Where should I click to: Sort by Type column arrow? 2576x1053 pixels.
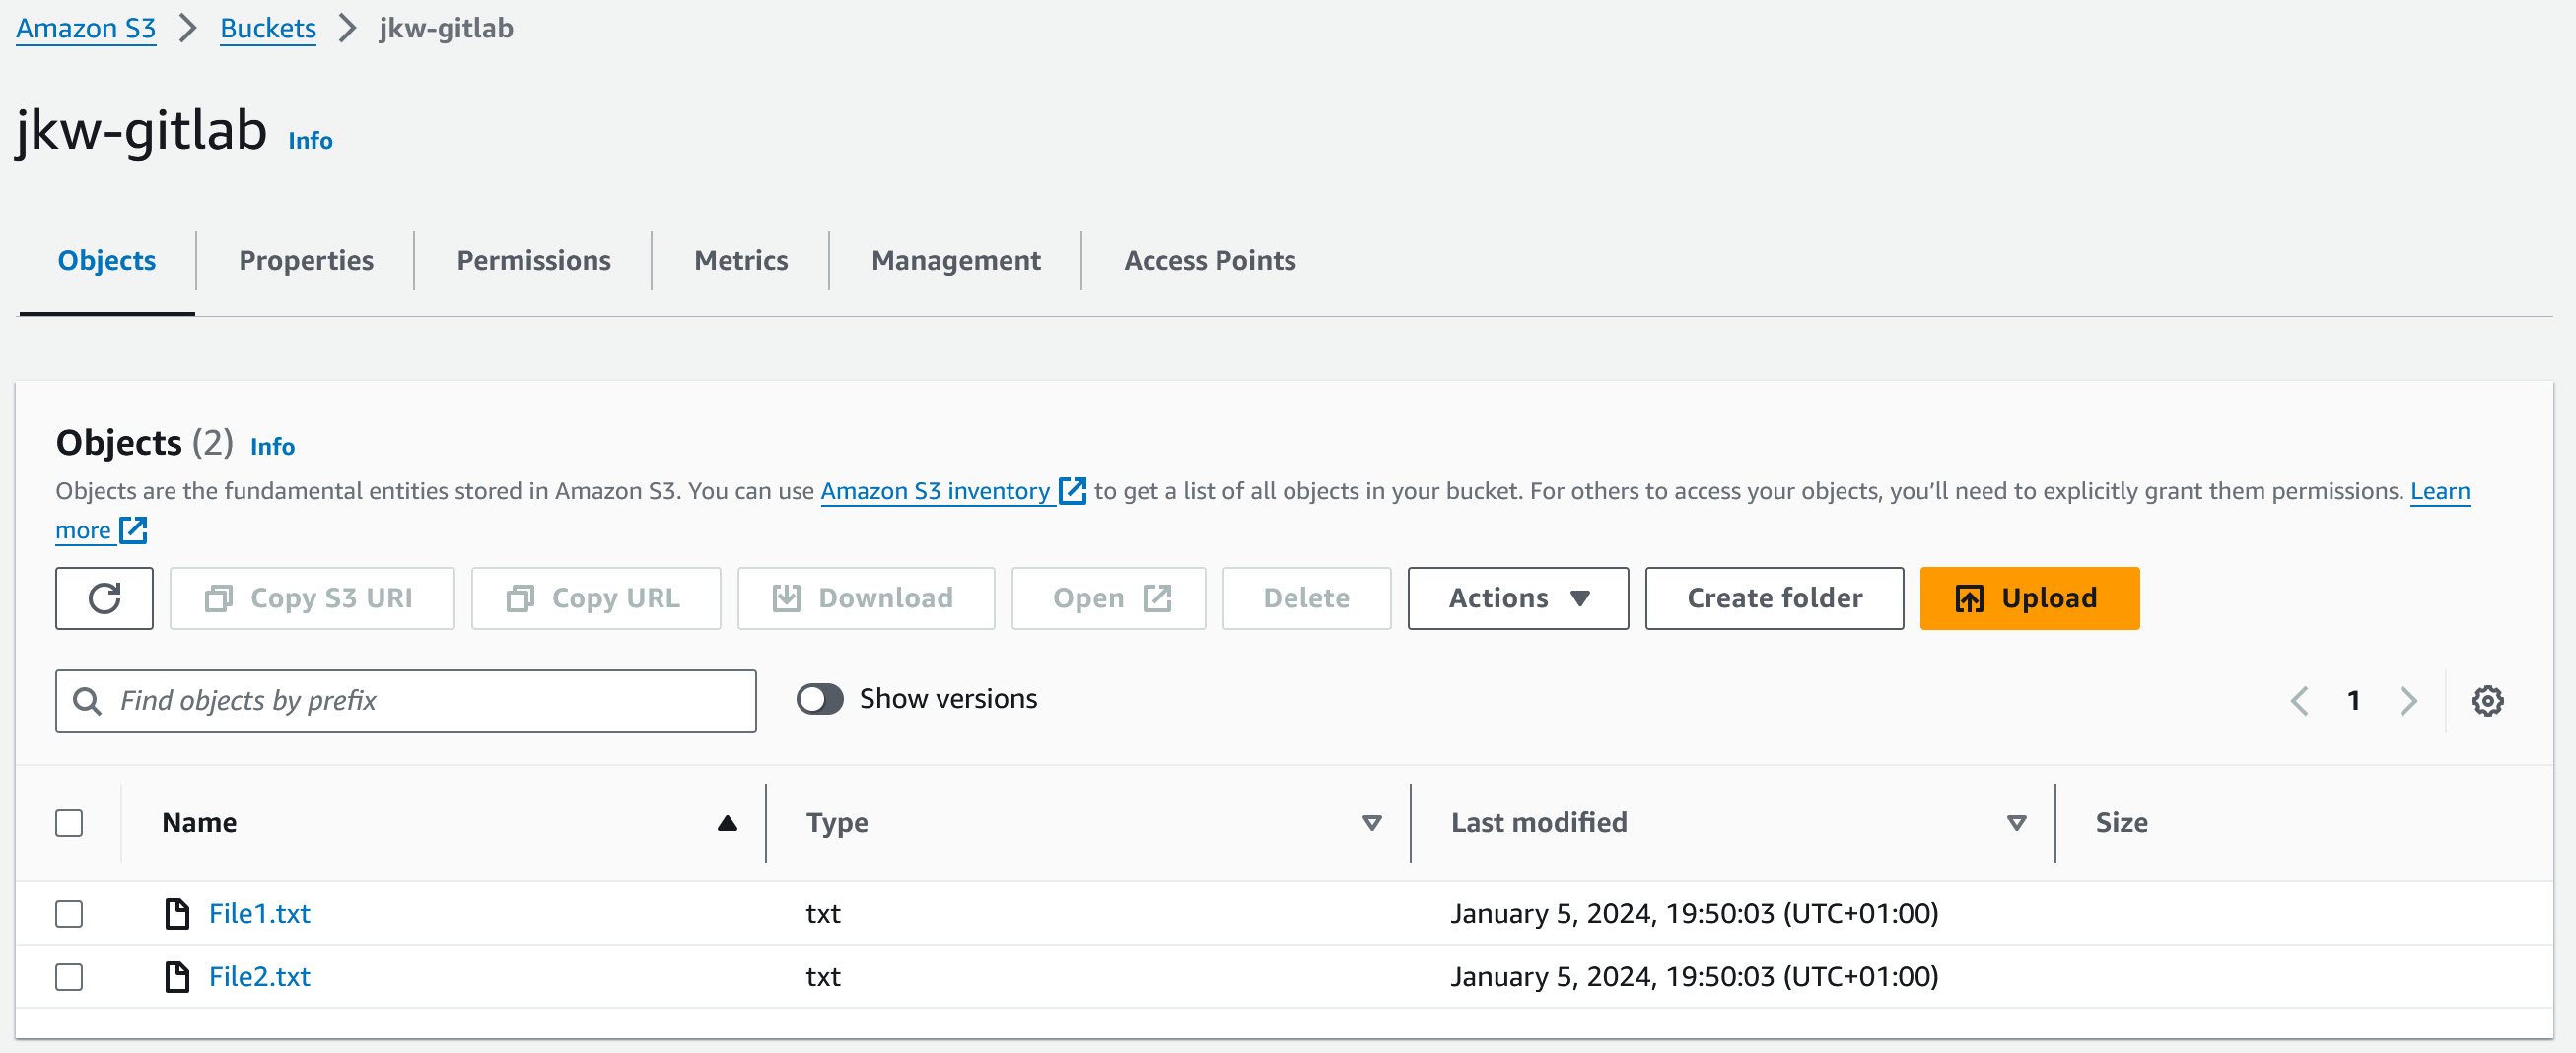click(1371, 823)
